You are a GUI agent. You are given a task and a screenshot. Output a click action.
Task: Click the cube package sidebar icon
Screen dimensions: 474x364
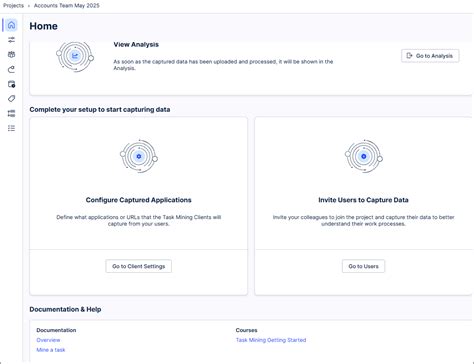point(11,55)
